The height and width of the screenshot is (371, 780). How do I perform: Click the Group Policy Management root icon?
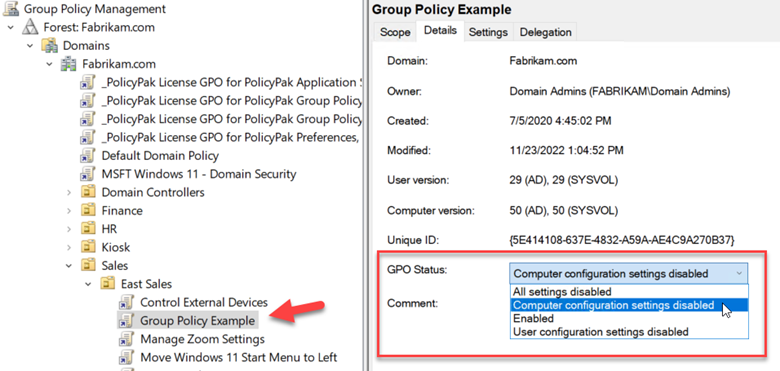click(11, 8)
